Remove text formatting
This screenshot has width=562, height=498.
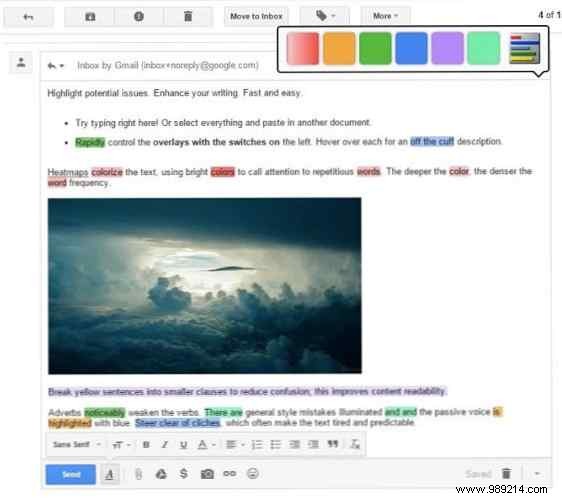[355, 445]
